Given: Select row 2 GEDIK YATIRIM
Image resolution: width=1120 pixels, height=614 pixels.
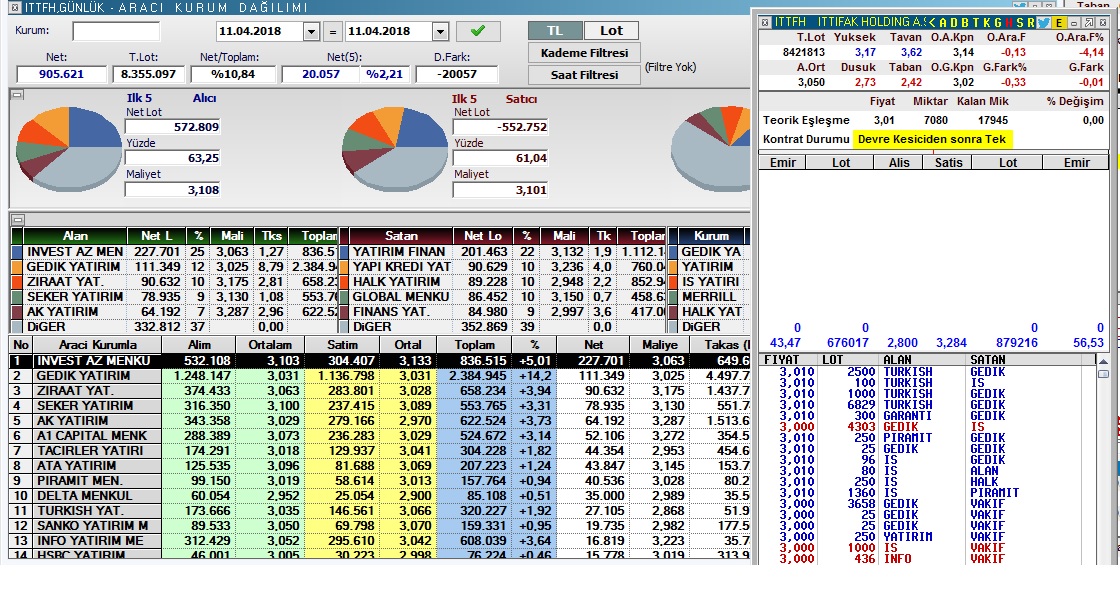Looking at the screenshot, I should (379, 376).
